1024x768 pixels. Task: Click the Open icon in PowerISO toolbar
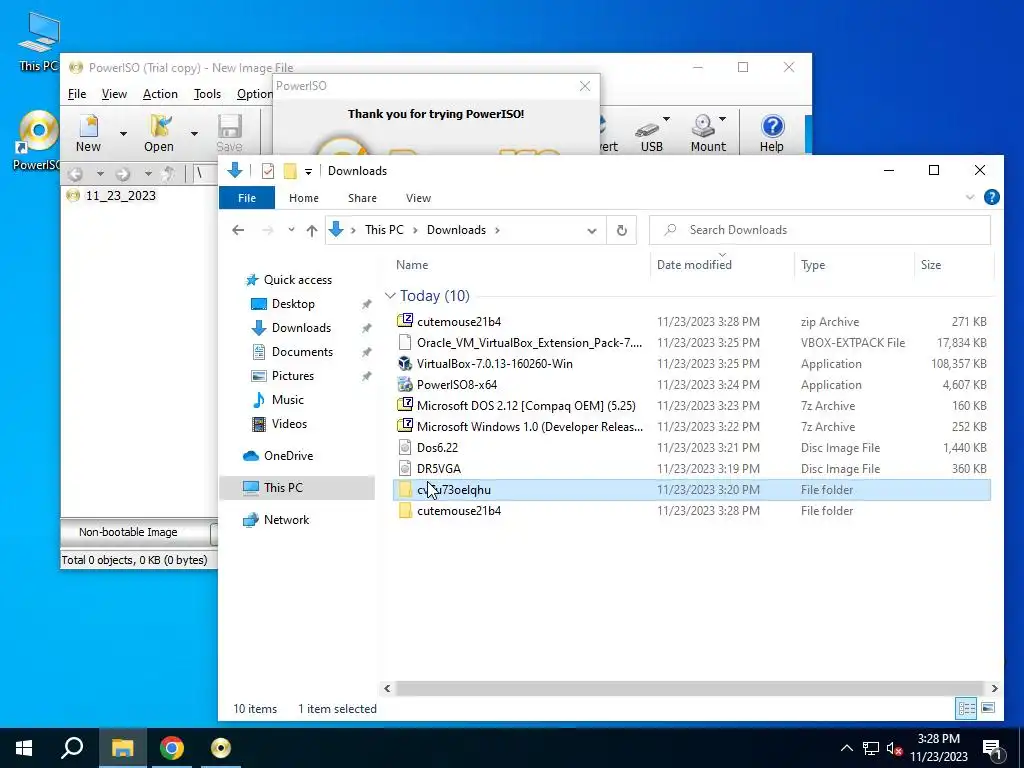coord(159,133)
